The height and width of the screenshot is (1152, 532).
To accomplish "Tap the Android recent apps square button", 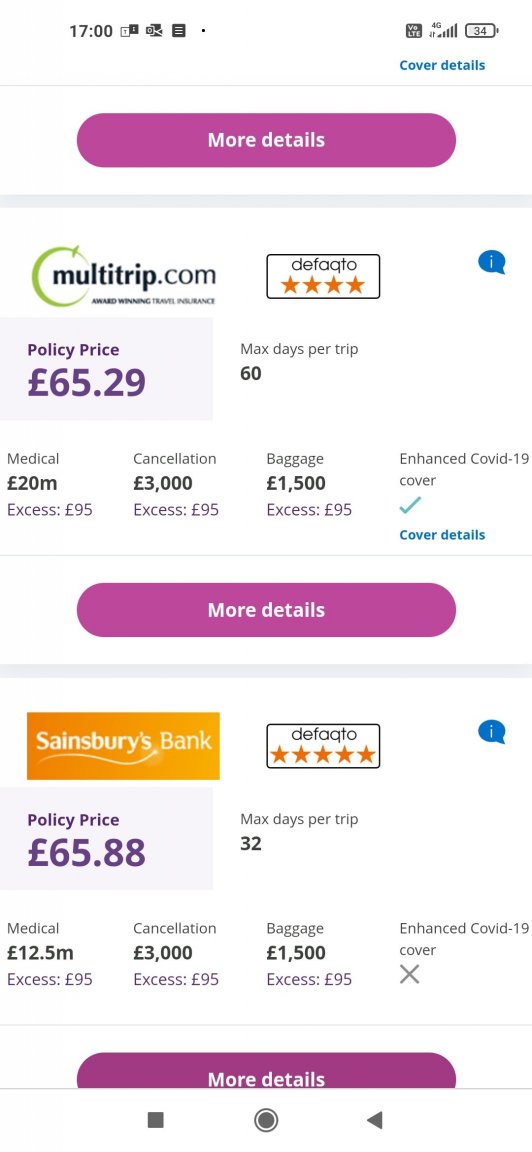I will click(x=156, y=1120).
